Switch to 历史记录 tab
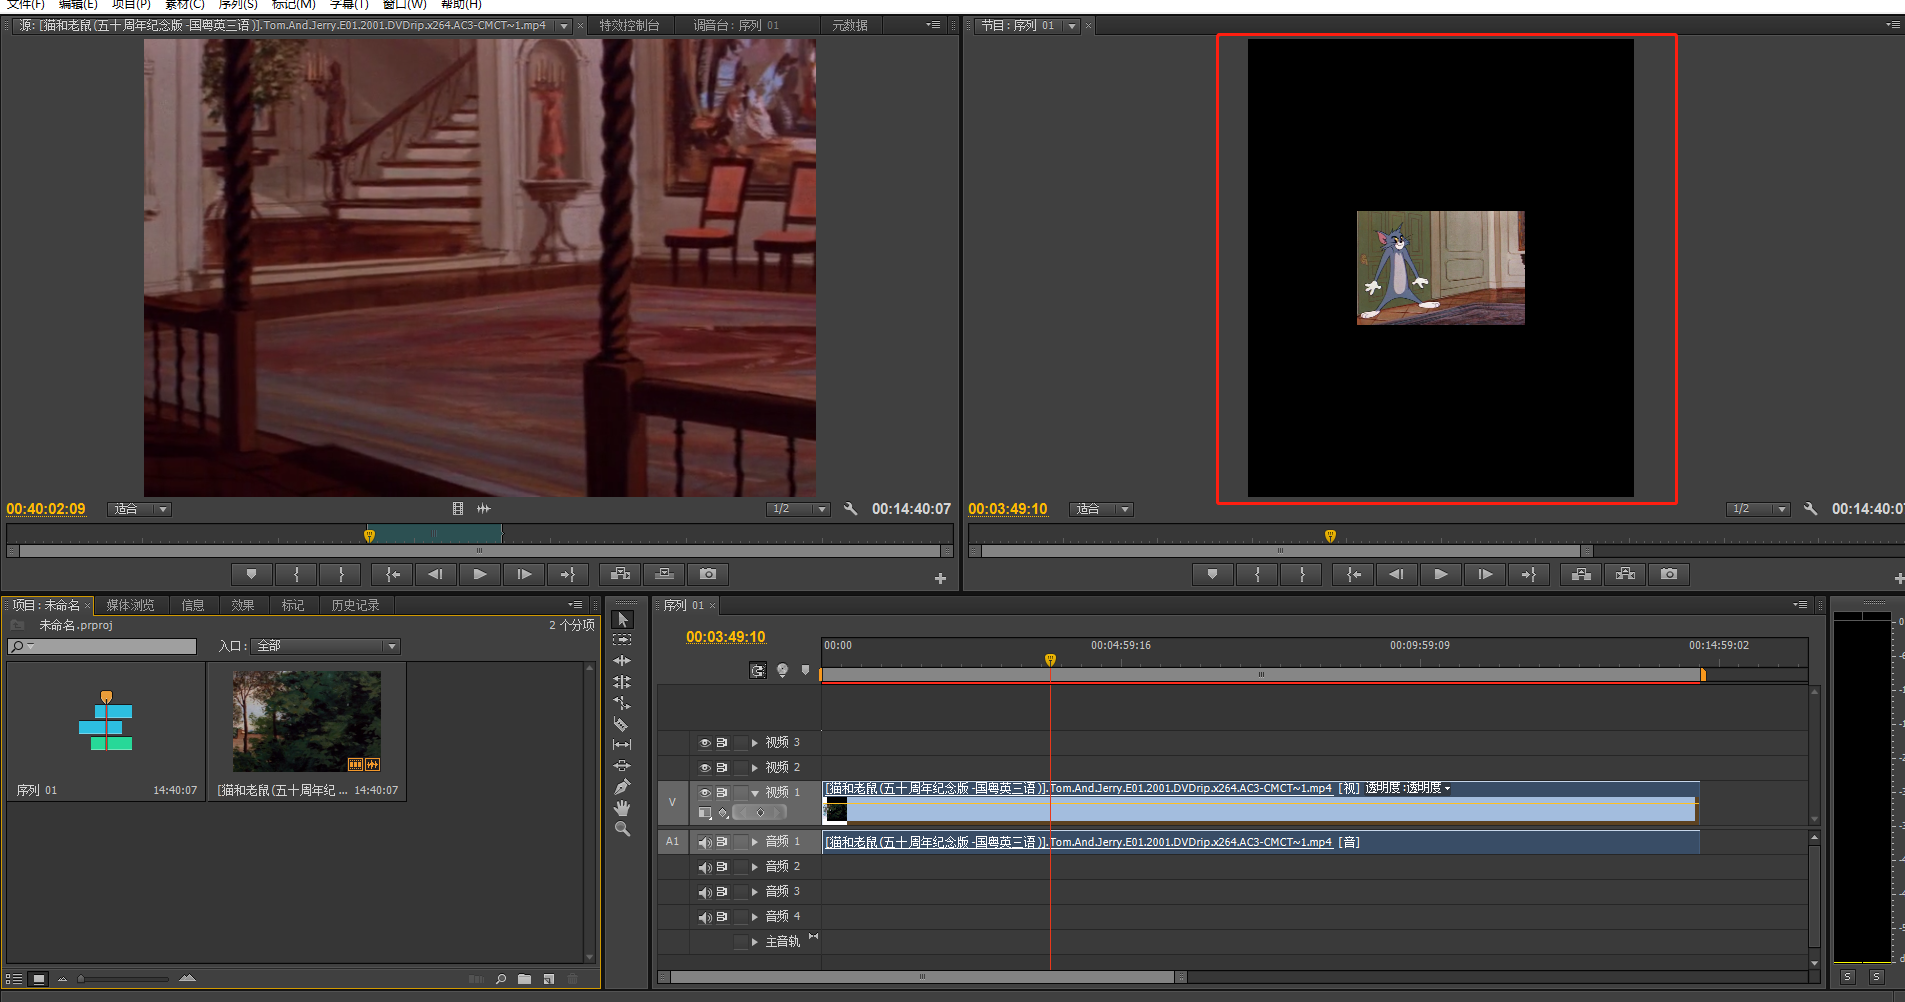The image size is (1905, 1002). click(355, 605)
